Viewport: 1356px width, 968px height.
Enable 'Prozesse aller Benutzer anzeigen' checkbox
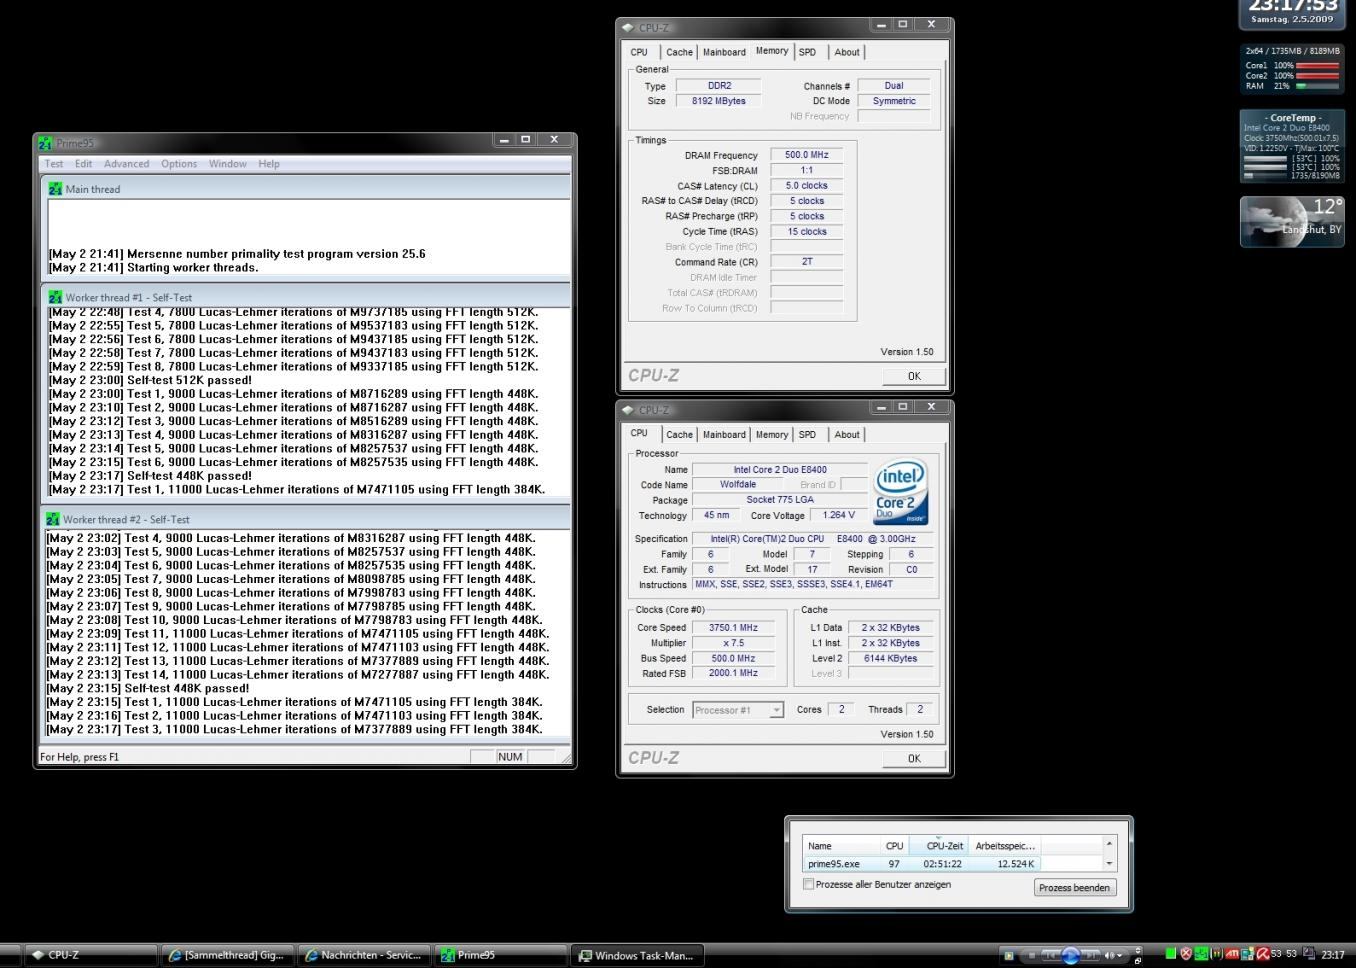click(809, 884)
